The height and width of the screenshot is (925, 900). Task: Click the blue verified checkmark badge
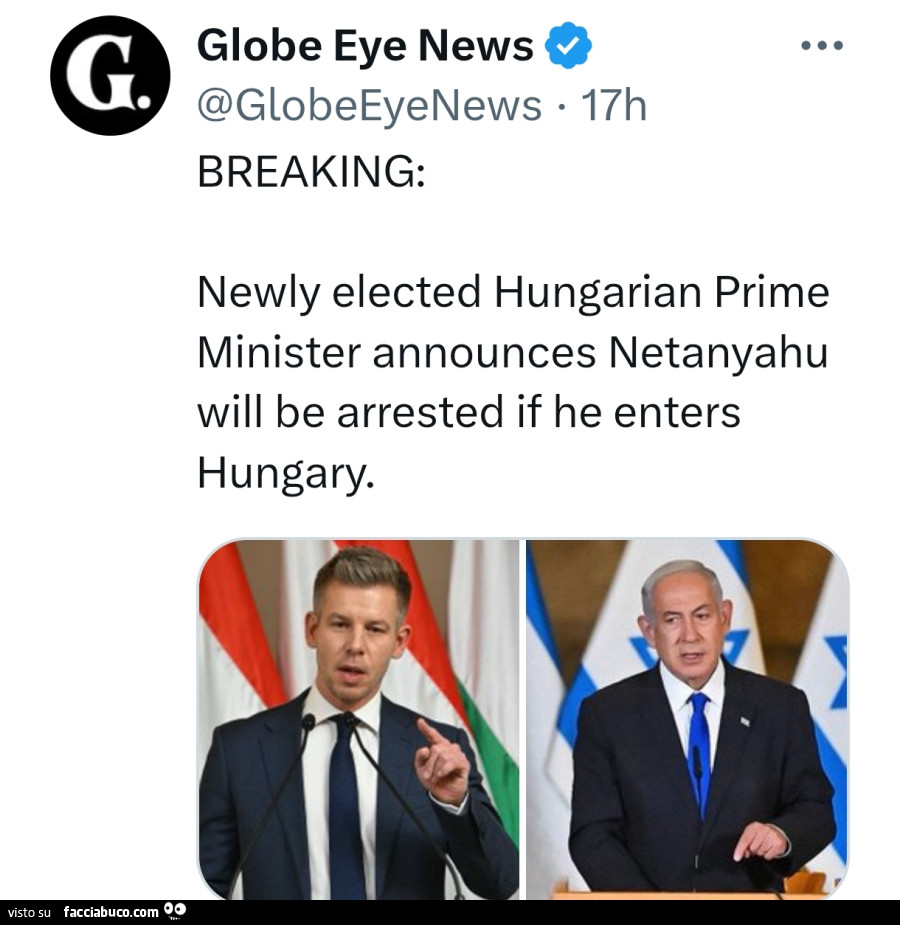click(x=568, y=46)
